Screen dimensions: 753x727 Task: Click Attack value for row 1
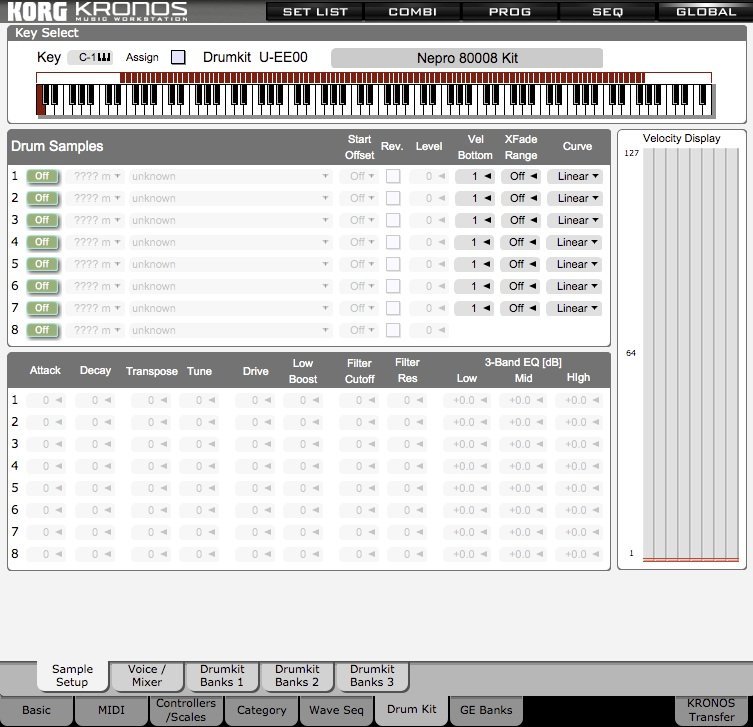46,400
